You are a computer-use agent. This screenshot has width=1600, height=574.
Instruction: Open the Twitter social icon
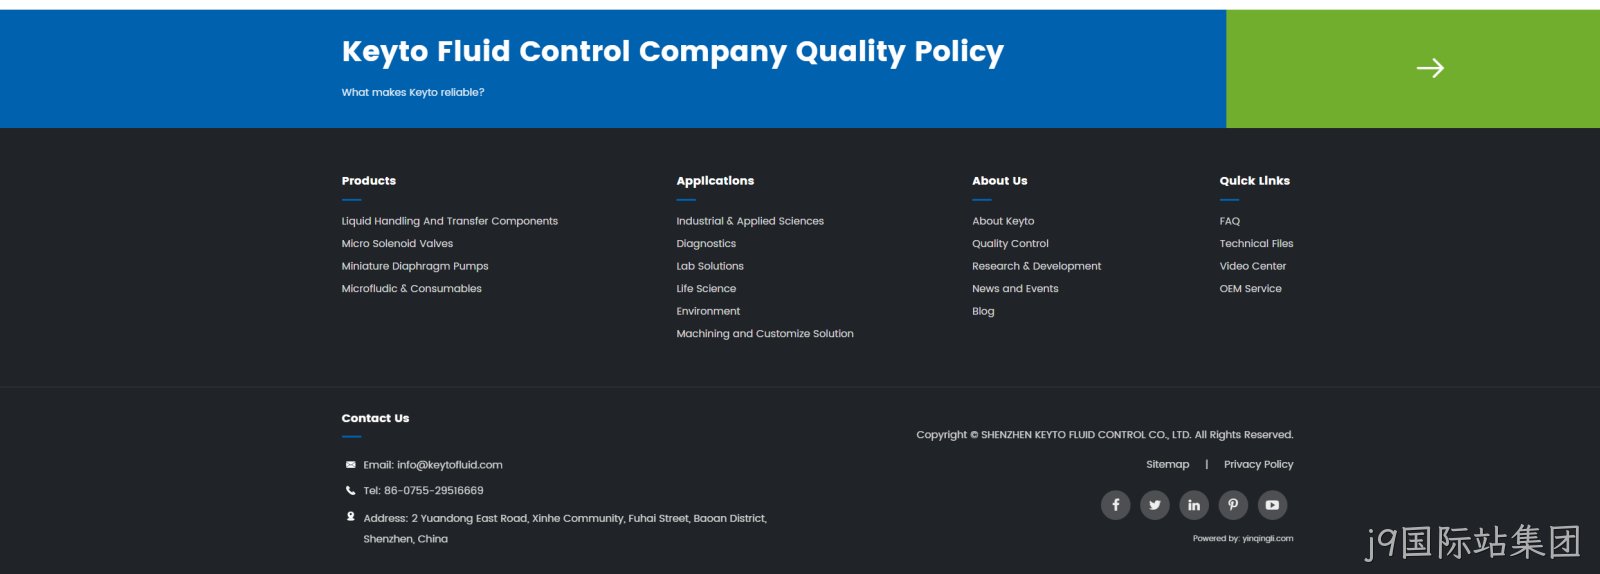pyautogui.click(x=1155, y=505)
